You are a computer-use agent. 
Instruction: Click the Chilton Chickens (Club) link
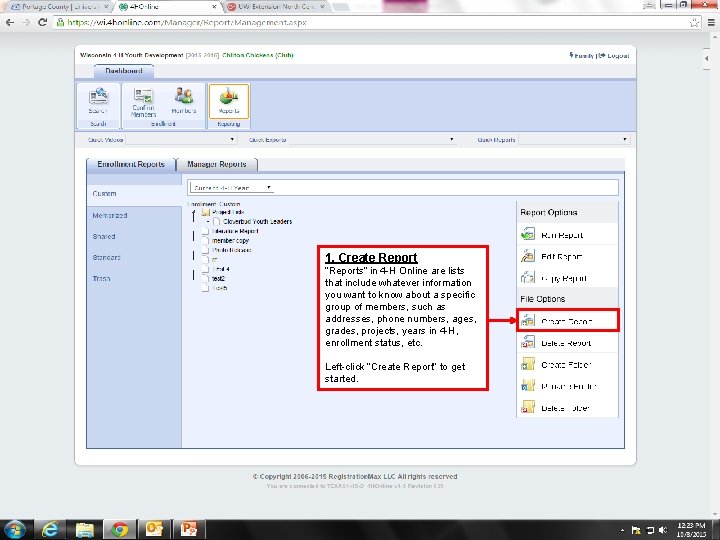click(258, 55)
